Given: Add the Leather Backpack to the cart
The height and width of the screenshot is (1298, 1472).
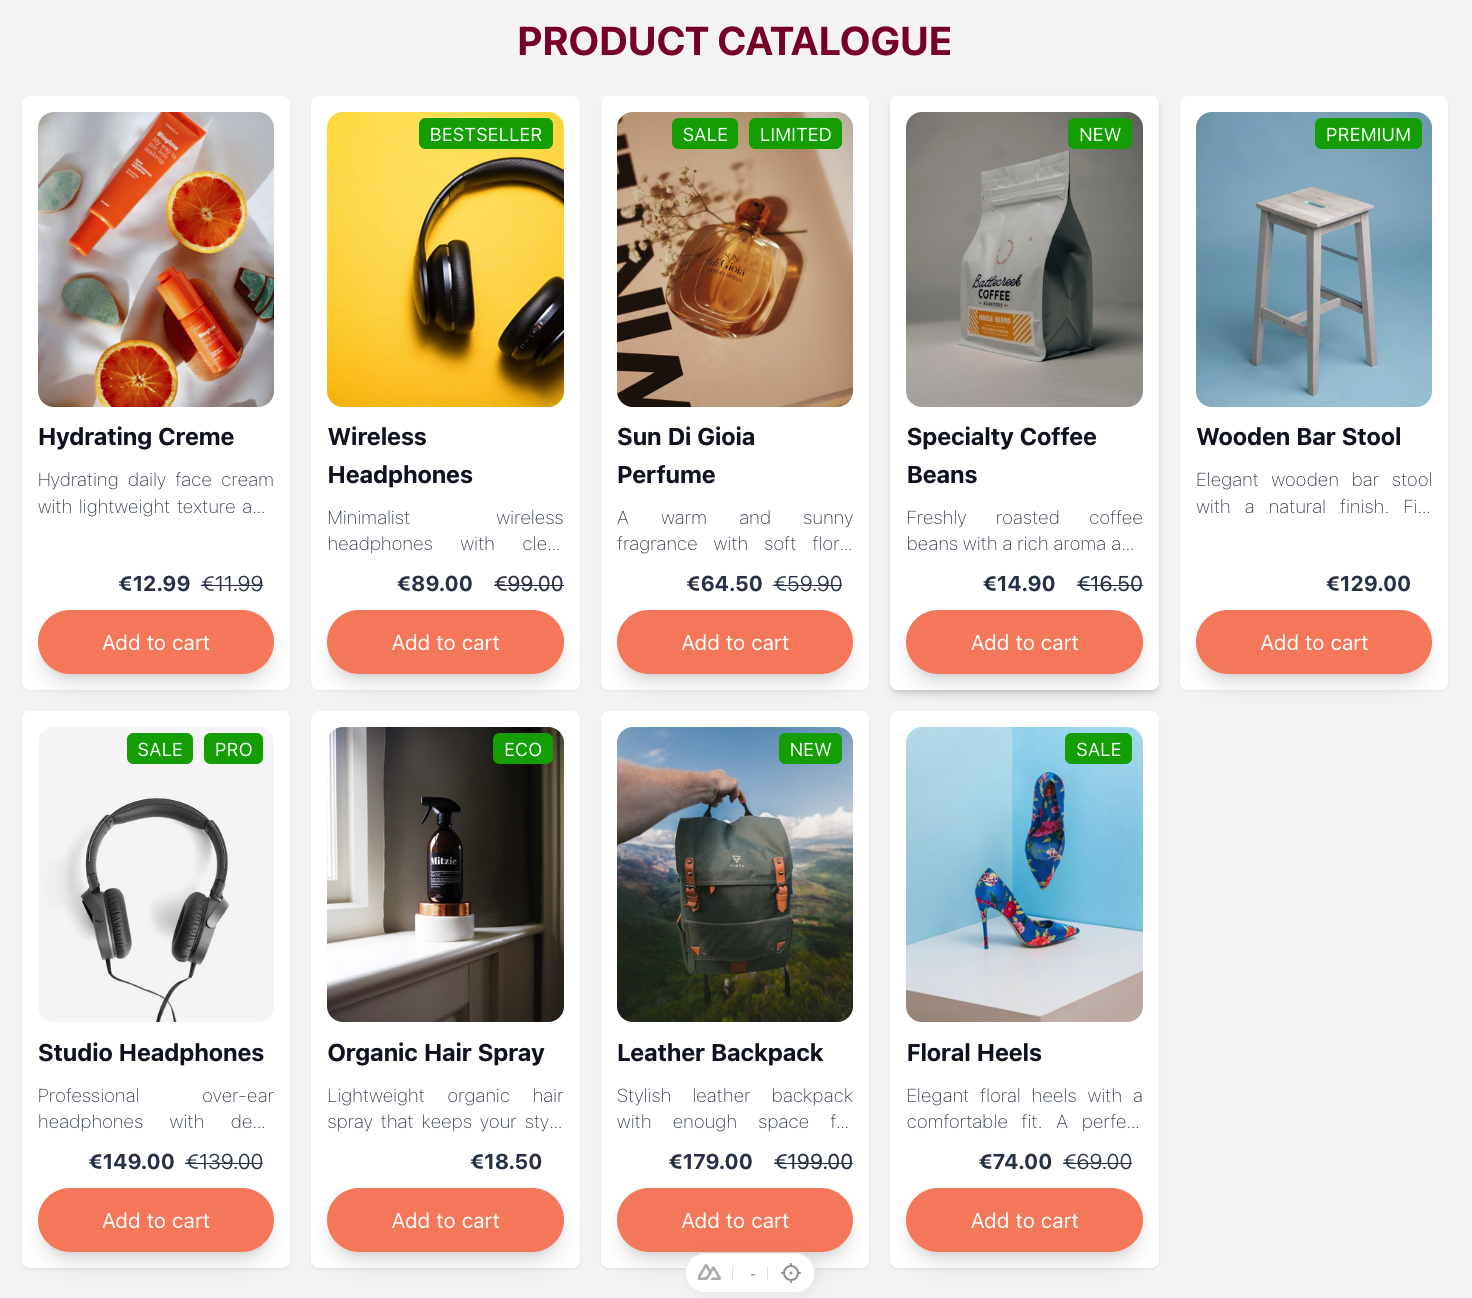Looking at the screenshot, I should click(734, 1220).
